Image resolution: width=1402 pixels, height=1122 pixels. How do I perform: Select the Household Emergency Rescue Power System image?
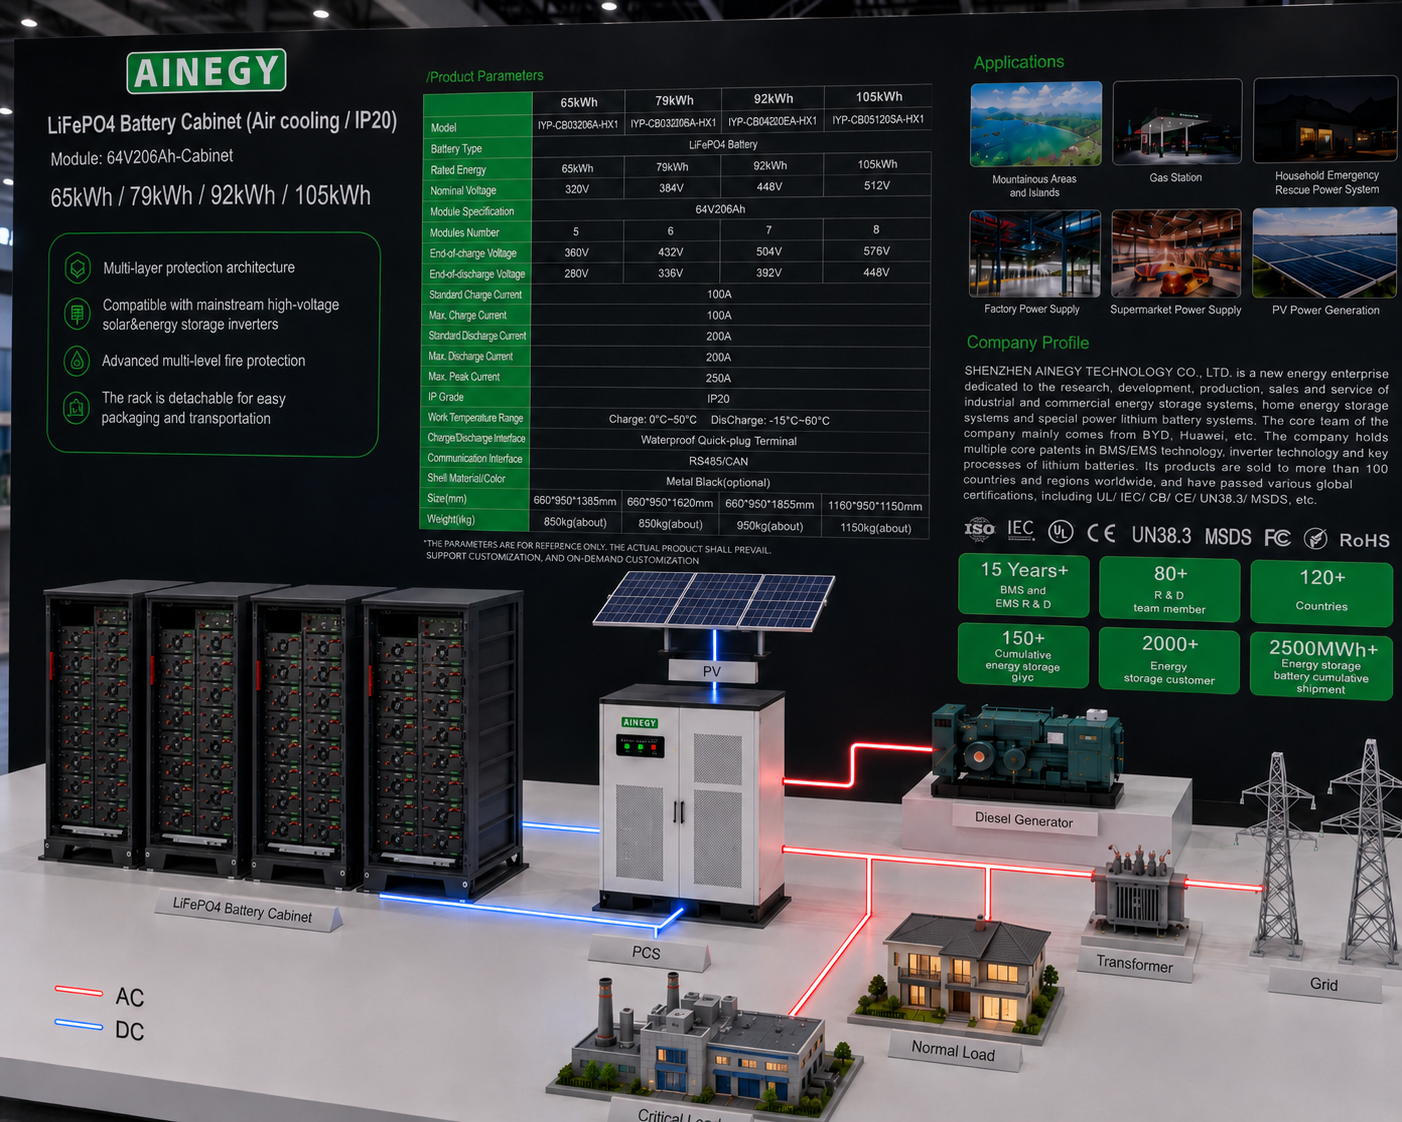coord(1325,119)
